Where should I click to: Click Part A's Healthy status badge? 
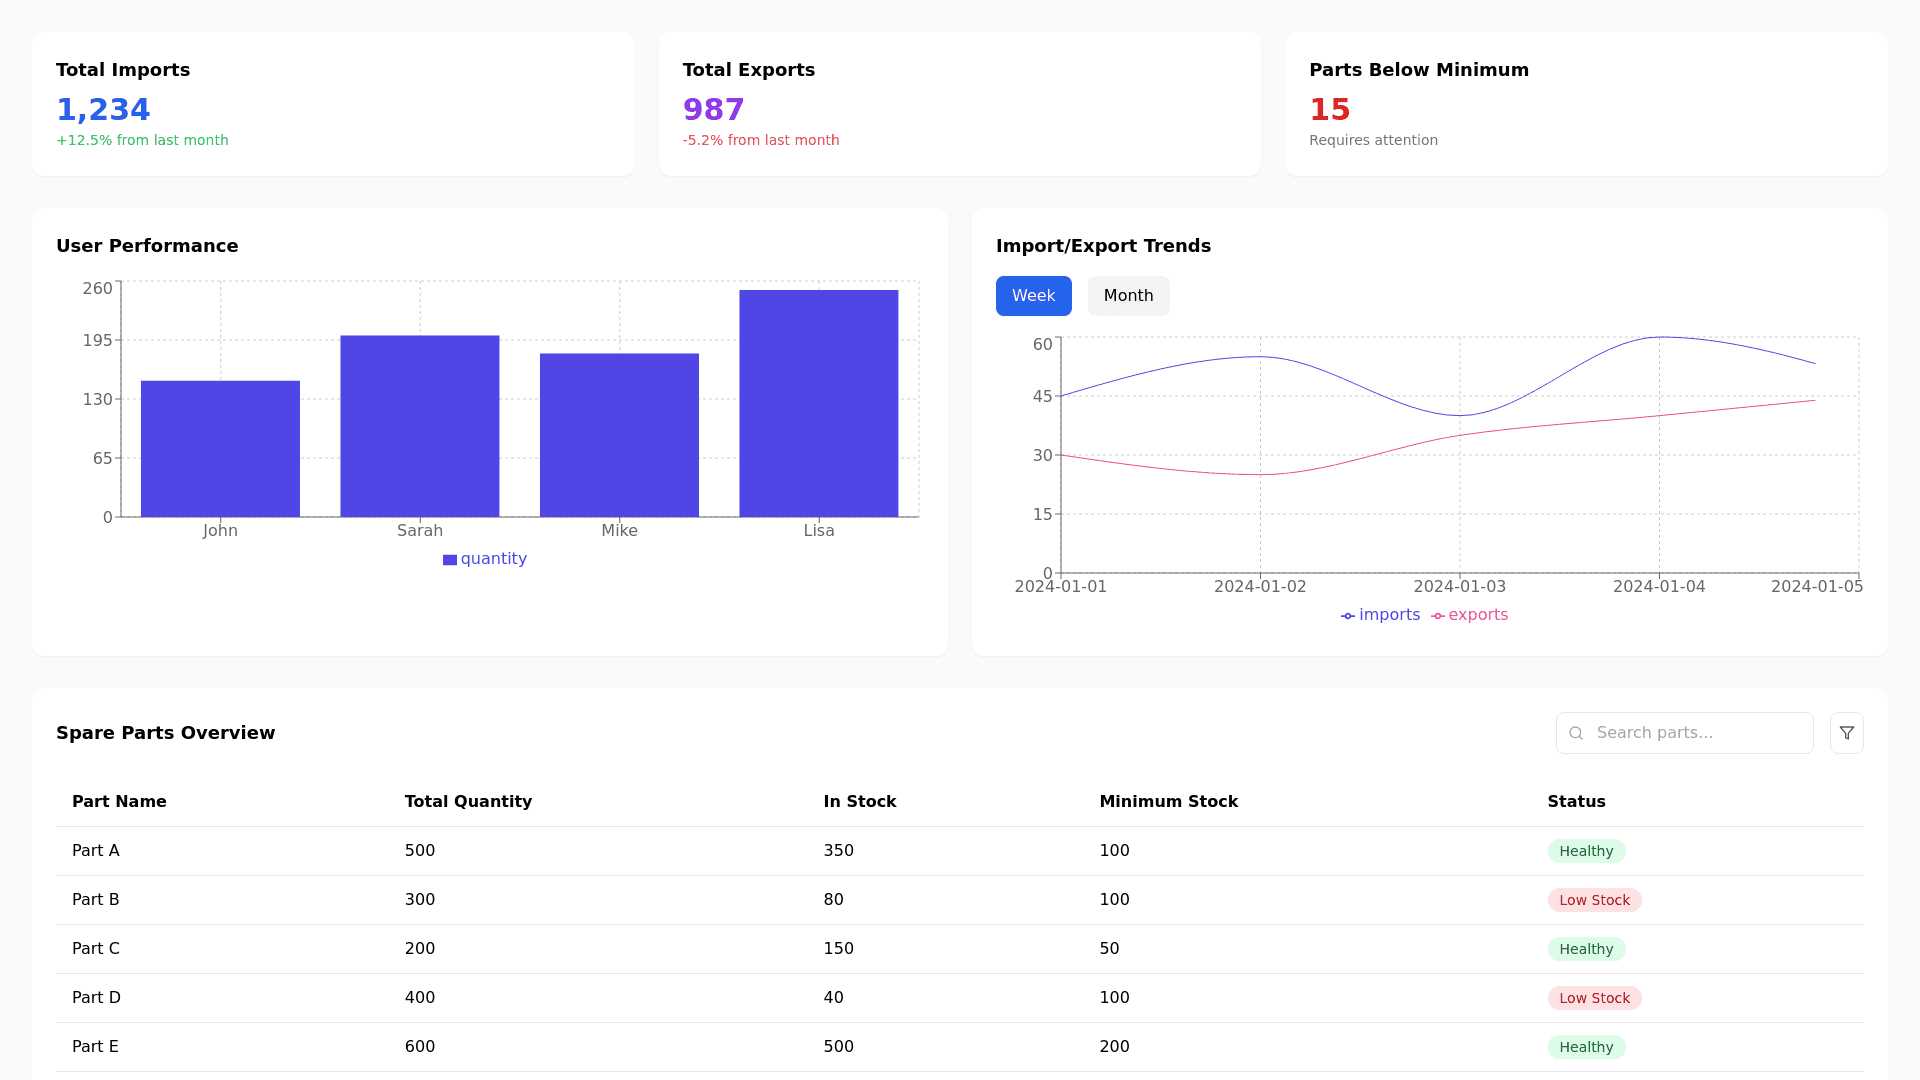coord(1586,851)
